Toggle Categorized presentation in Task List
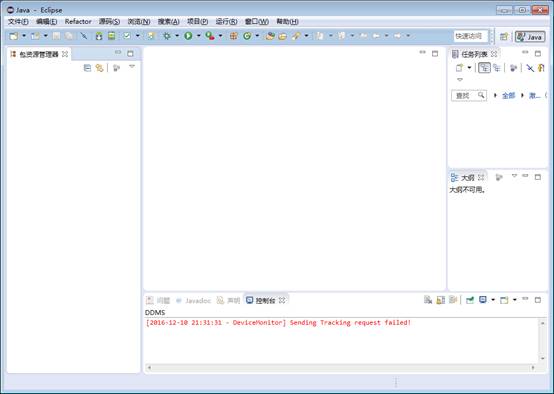The width and height of the screenshot is (554, 394). tap(484, 68)
